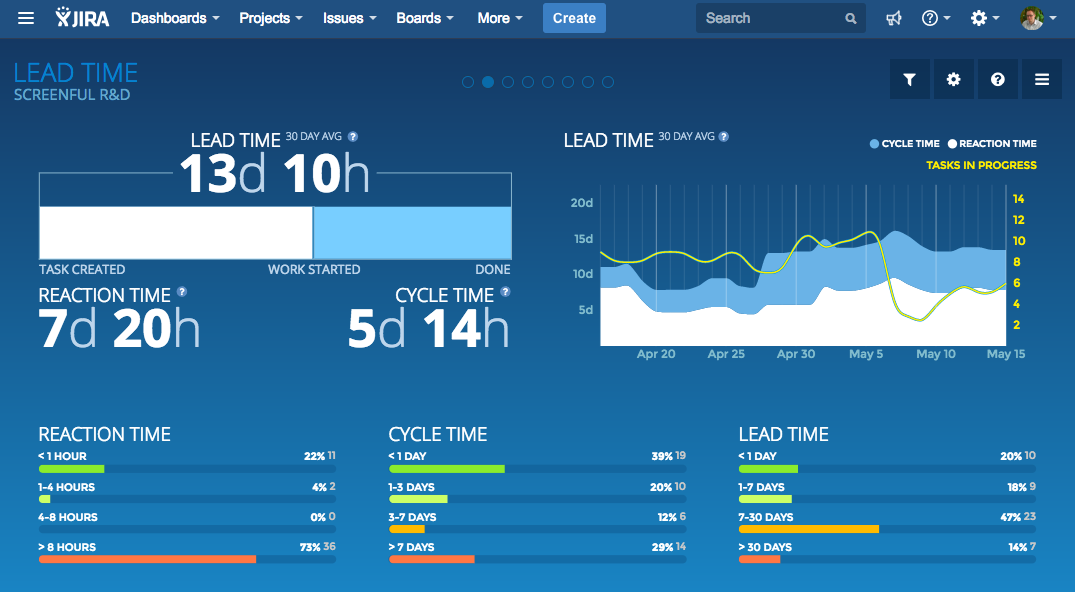1075x592 pixels.
Task: Click the TASK CREATED label
Action: tap(82, 270)
